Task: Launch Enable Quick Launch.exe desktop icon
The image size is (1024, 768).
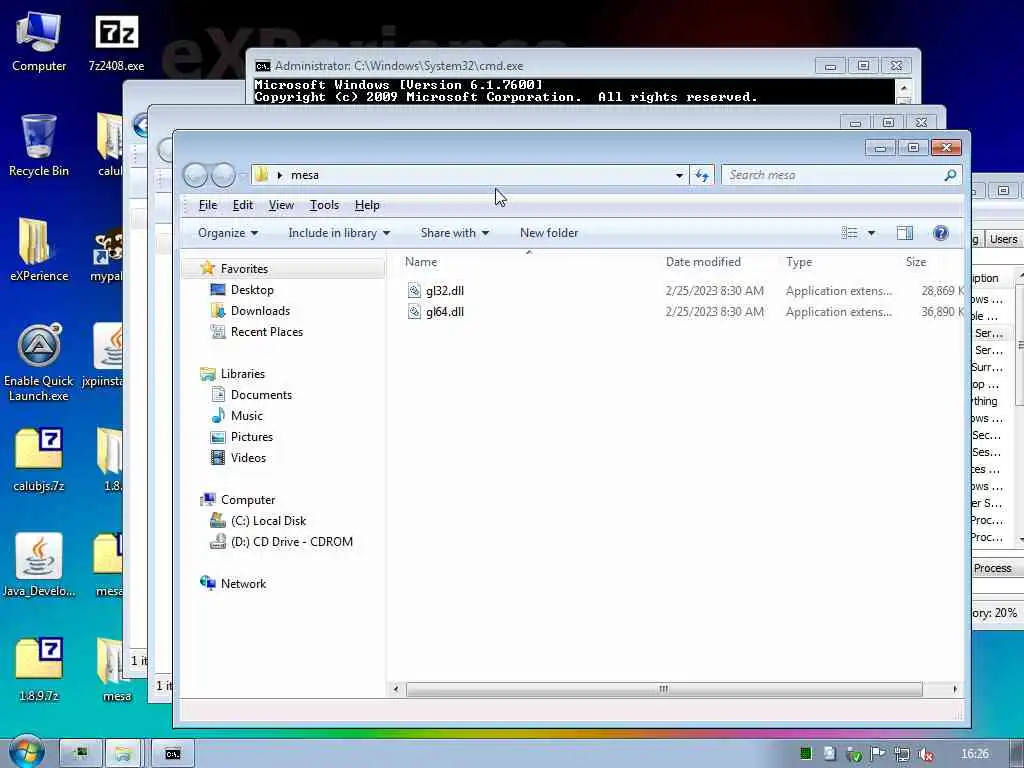Action: (39, 362)
